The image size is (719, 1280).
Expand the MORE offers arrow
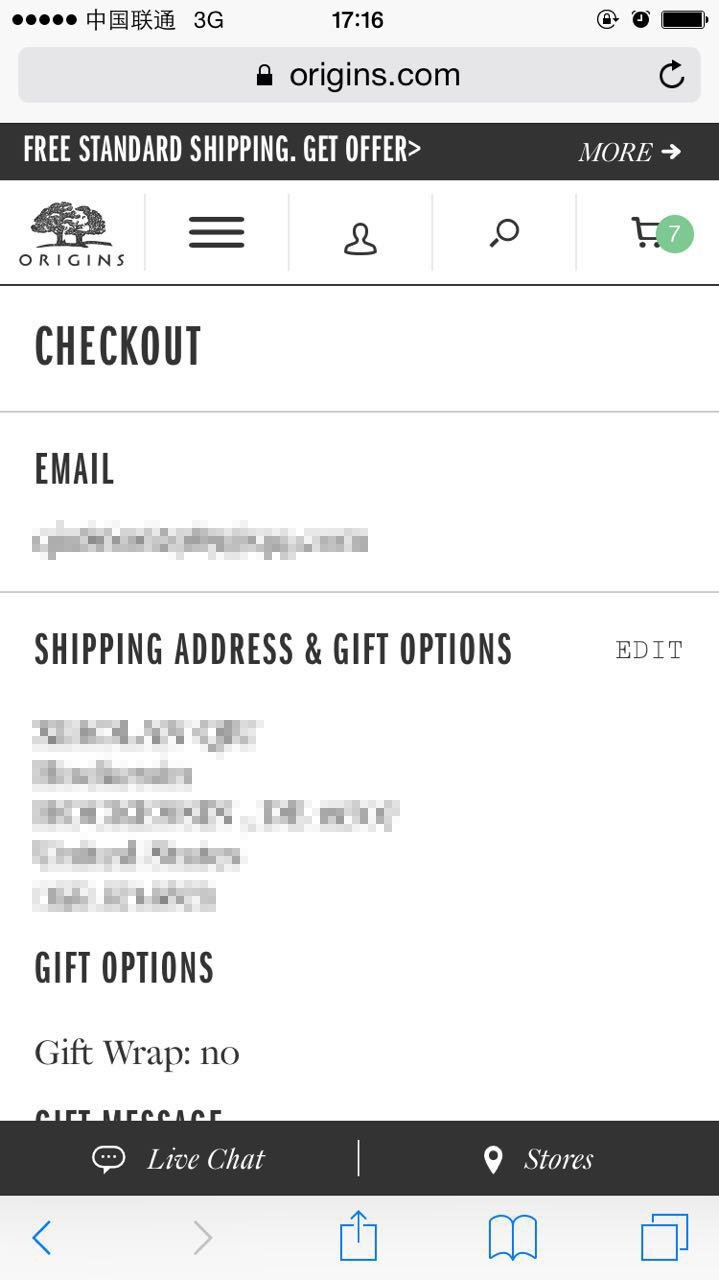630,152
